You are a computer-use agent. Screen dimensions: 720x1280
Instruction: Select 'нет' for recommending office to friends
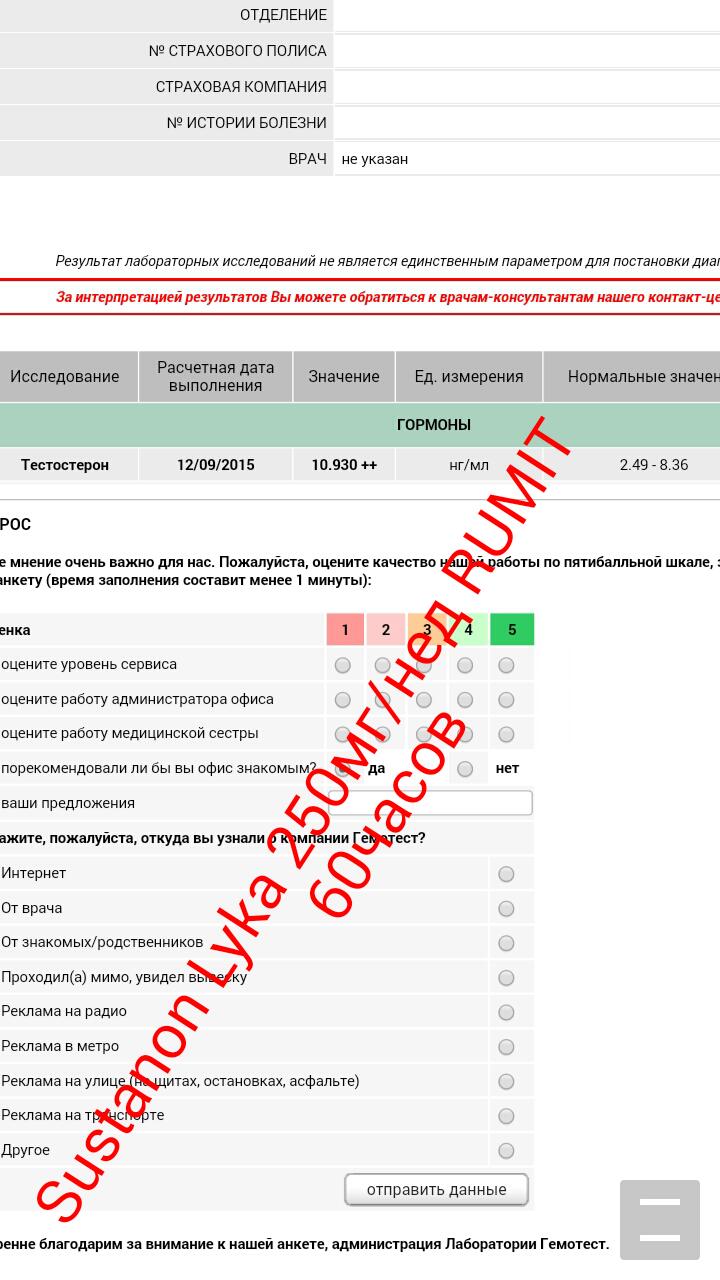click(x=465, y=769)
